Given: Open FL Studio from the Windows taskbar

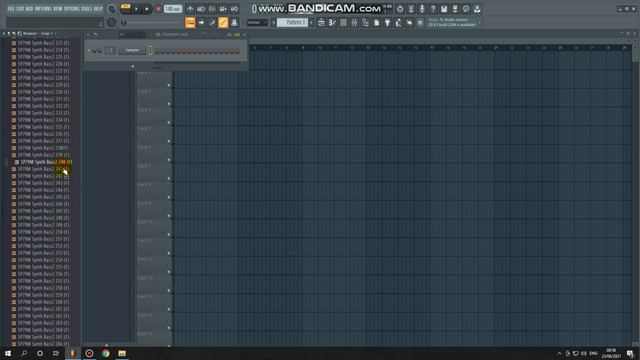Looking at the screenshot, I should click(73, 353).
